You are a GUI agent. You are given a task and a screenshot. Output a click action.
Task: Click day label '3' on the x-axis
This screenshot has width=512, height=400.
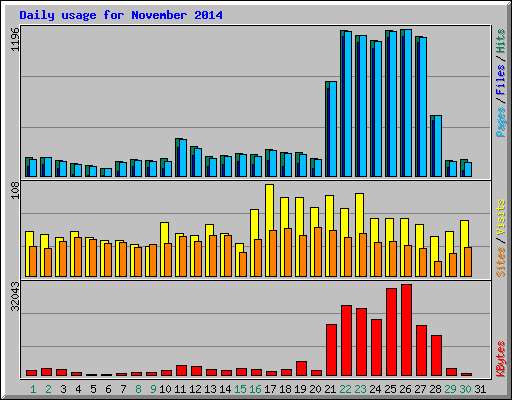[63, 389]
